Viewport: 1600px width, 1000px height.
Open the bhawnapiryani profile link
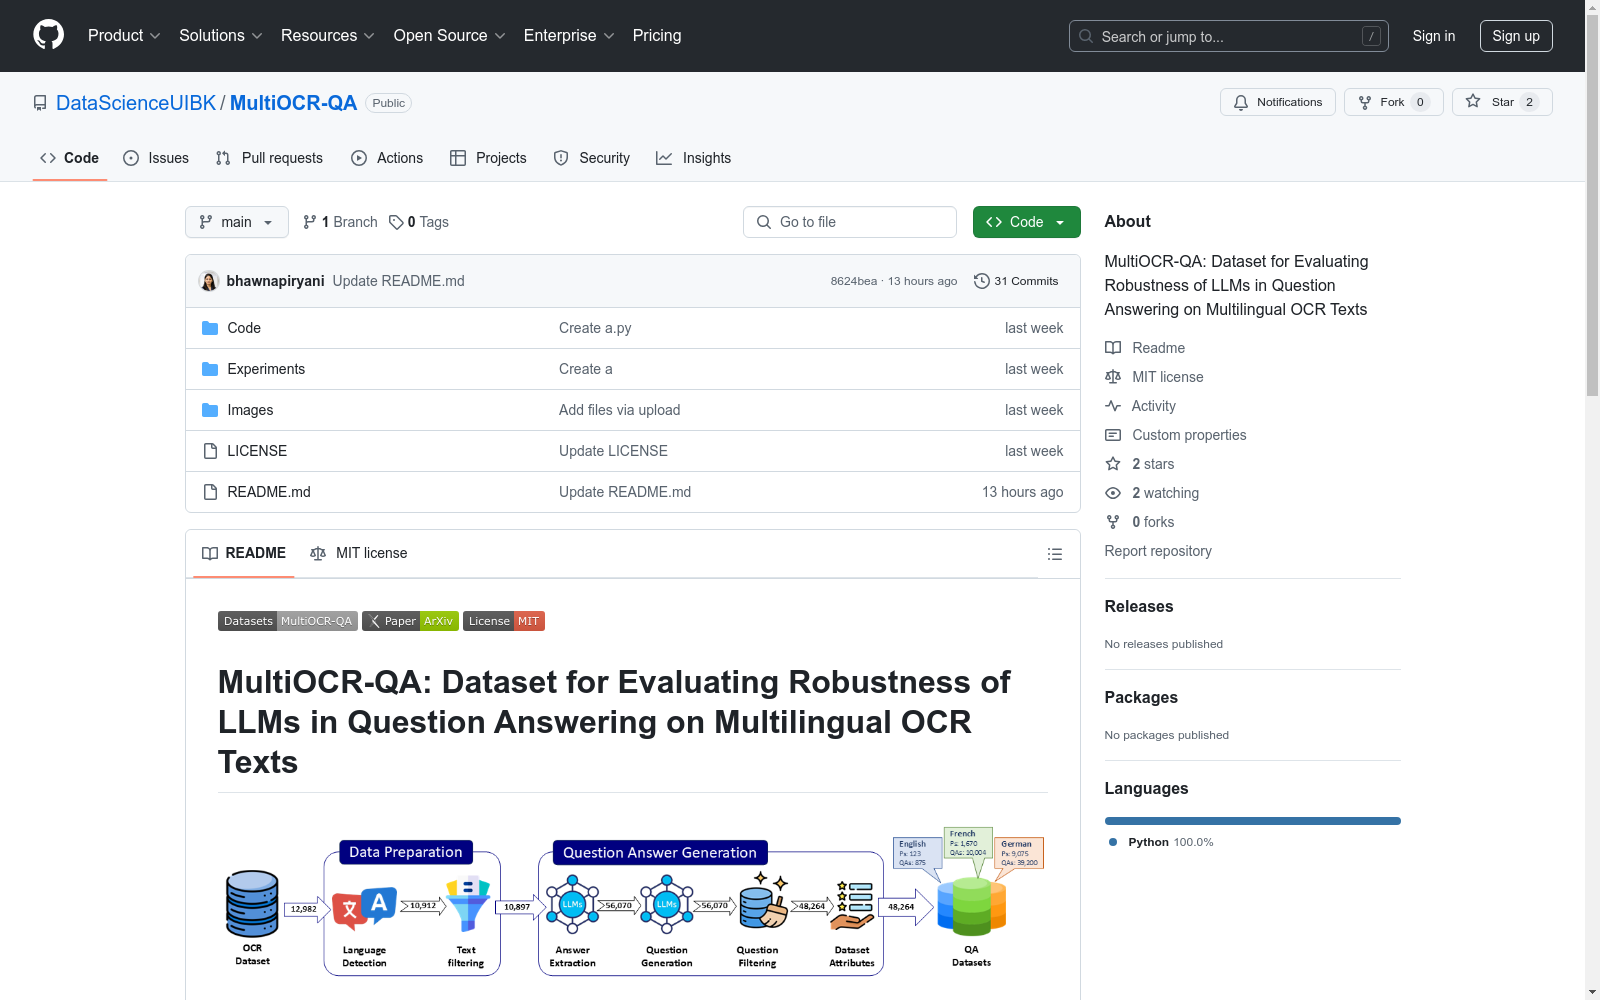[x=275, y=281]
